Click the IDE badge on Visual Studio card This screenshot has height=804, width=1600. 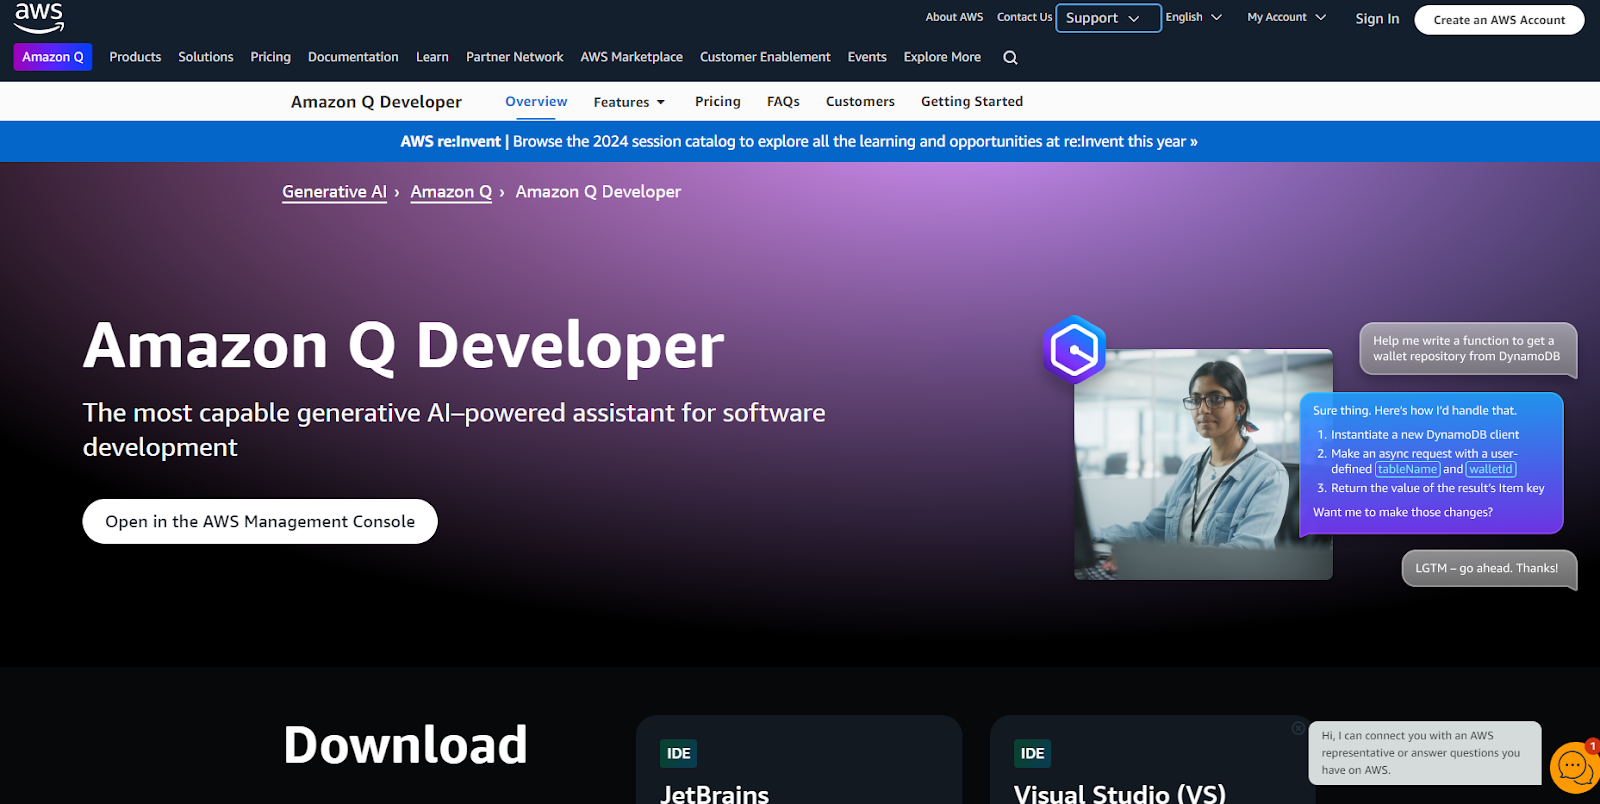(x=1032, y=754)
